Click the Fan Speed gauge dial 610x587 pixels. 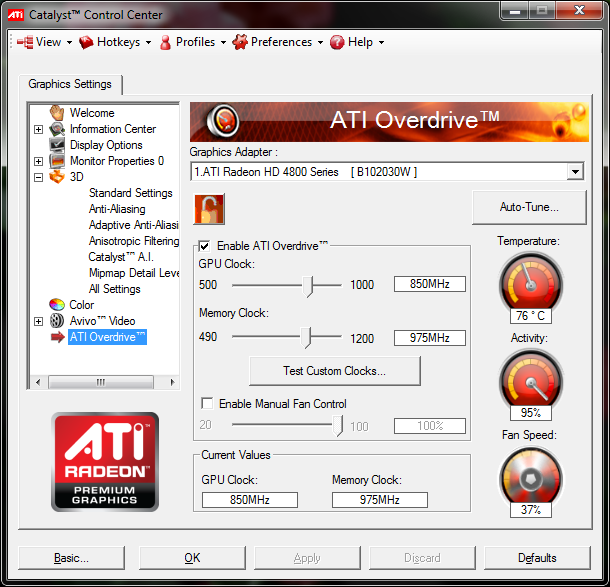coord(531,477)
